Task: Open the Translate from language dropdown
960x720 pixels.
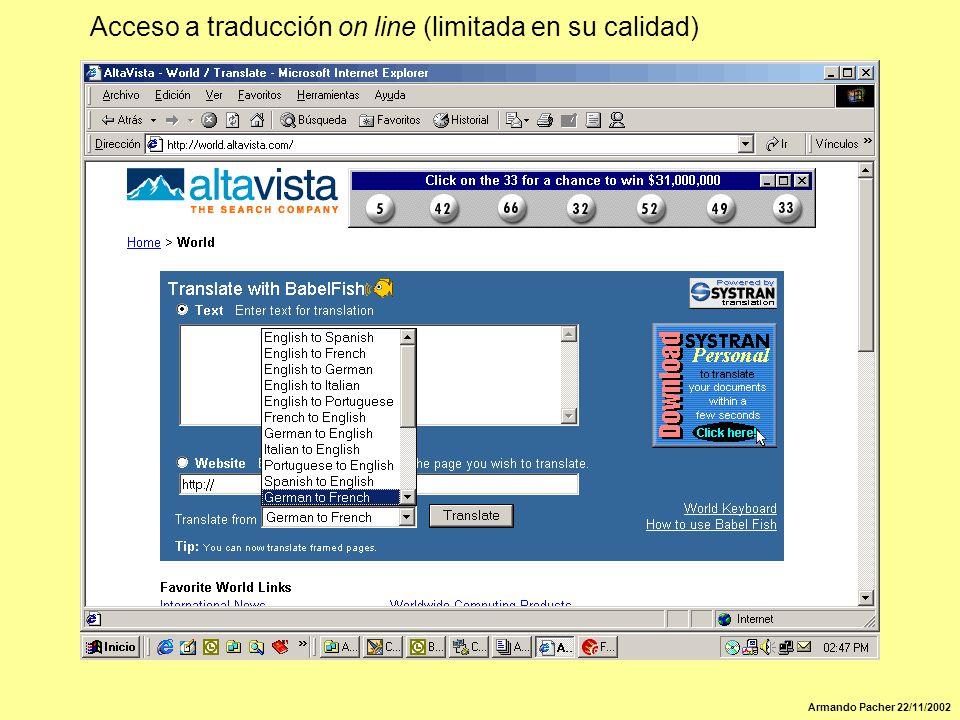Action: point(406,517)
